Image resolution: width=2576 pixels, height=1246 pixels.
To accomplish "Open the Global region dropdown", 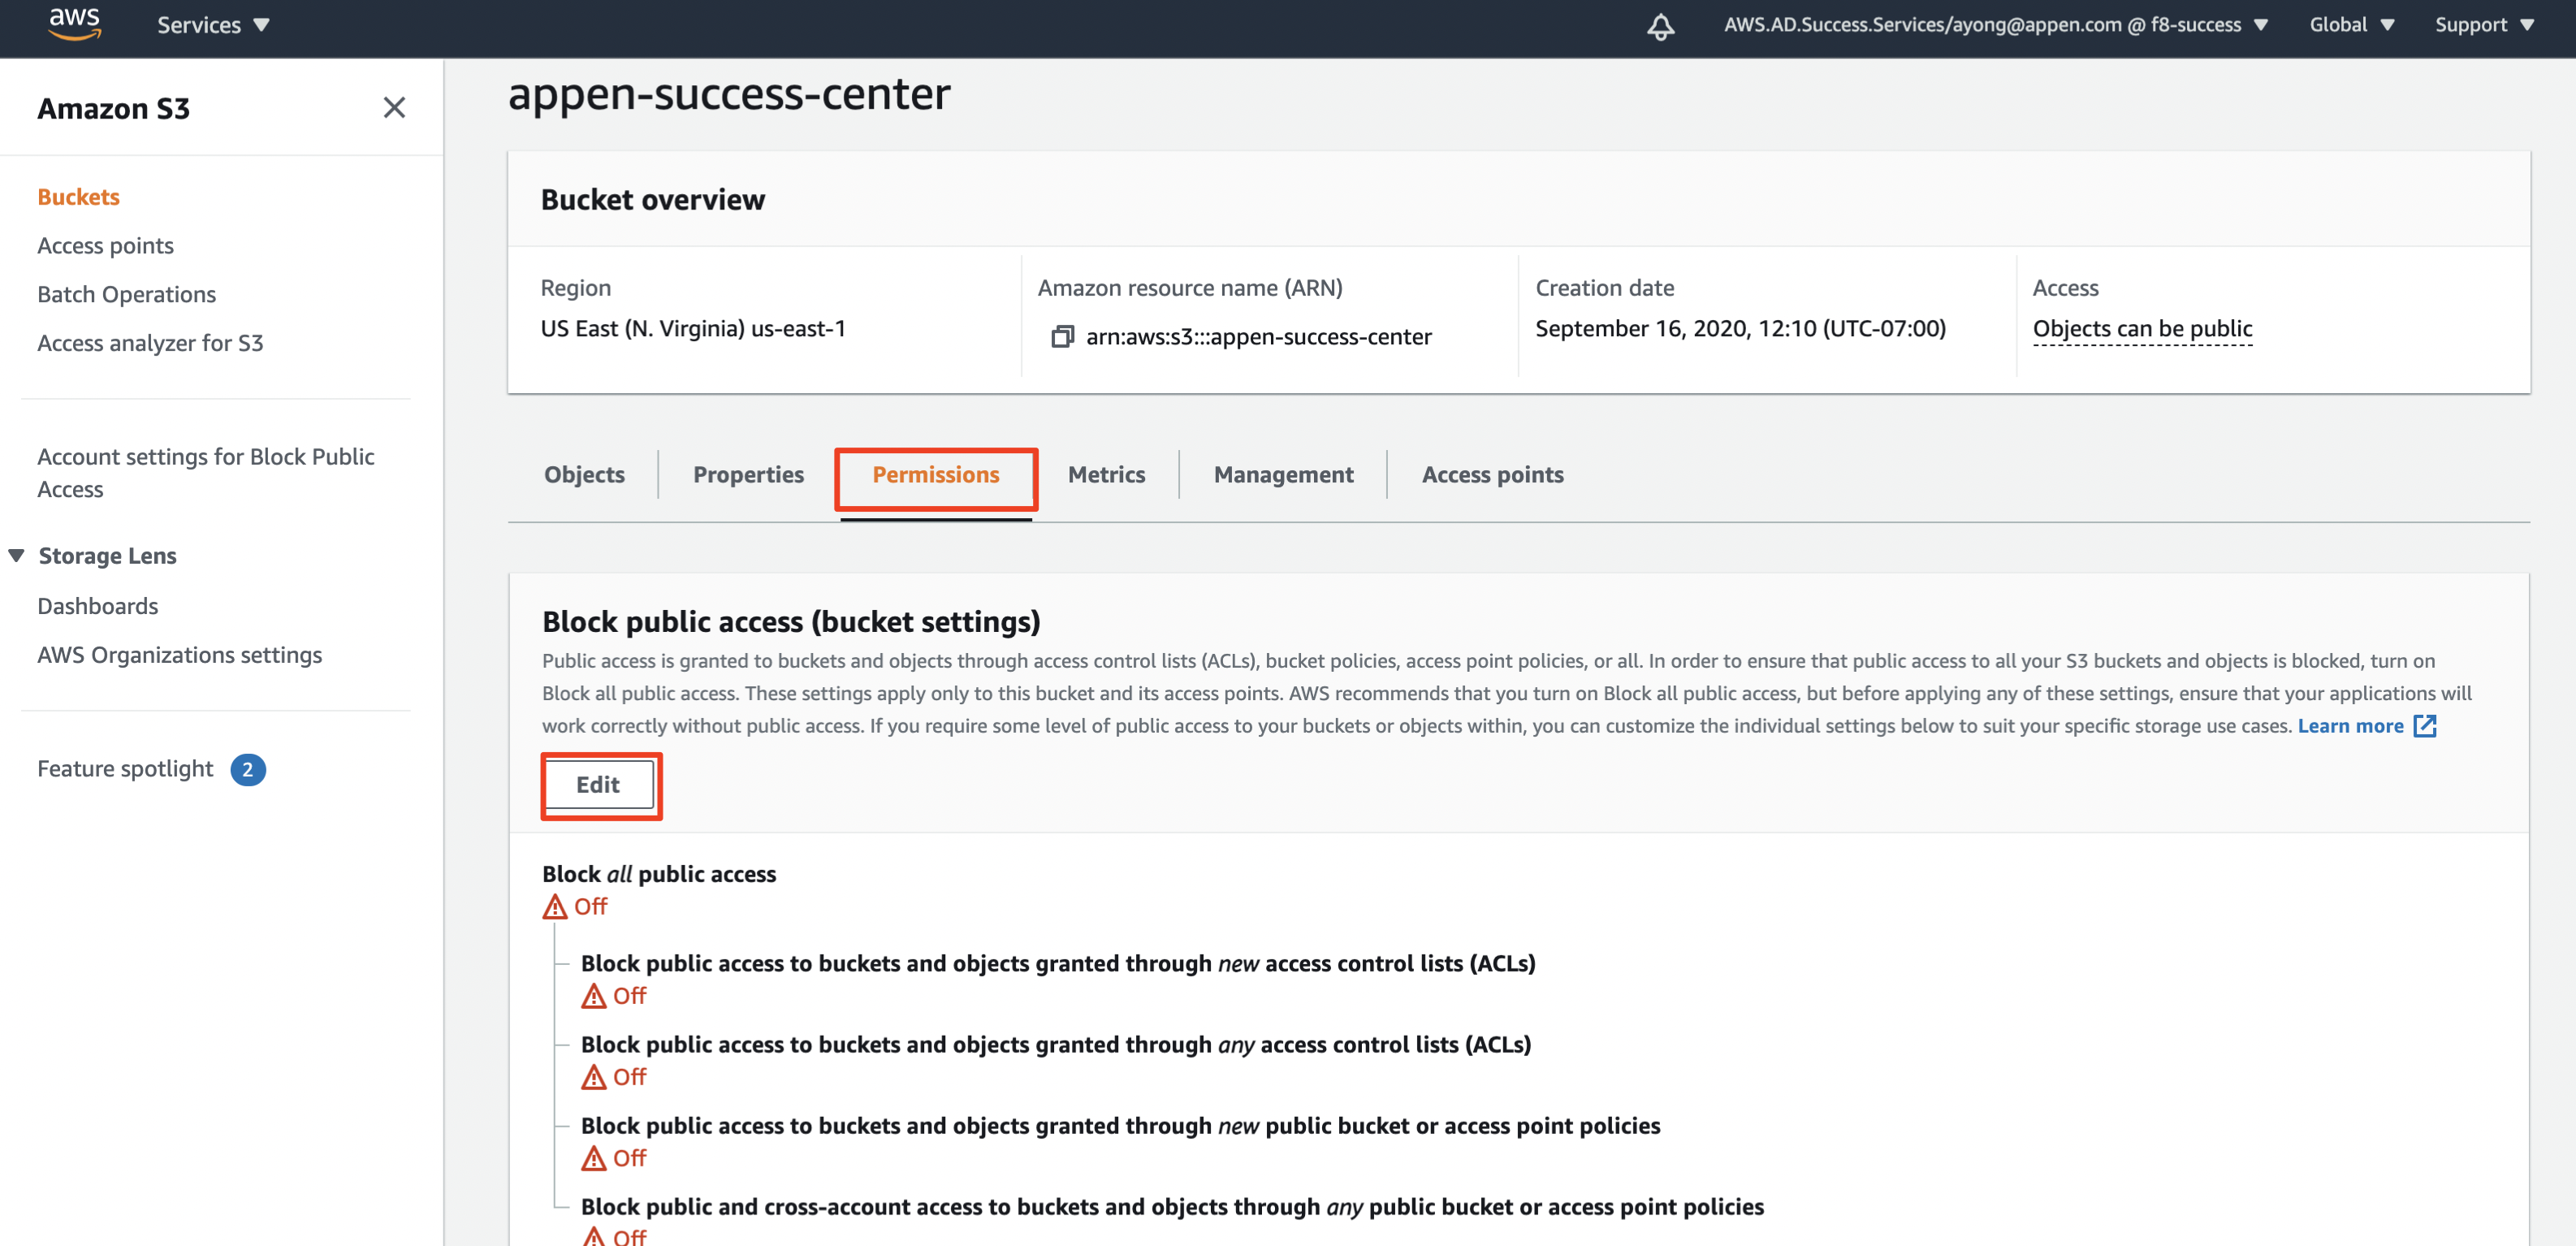I will pos(2351,25).
